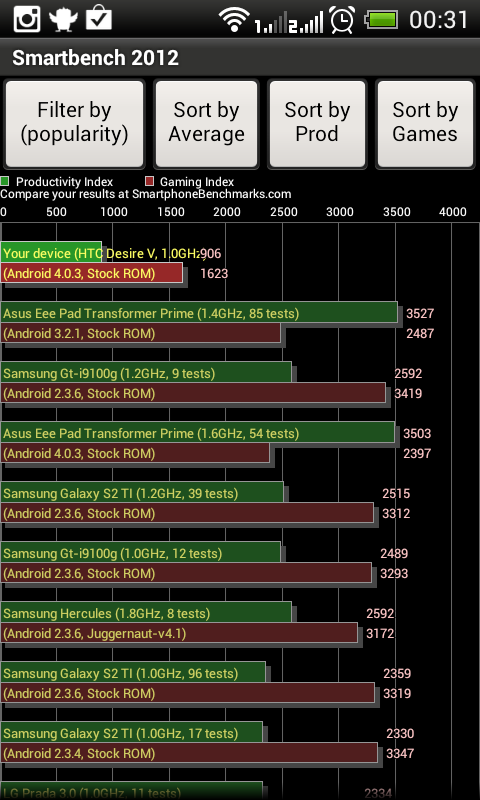Tap the SIM 1 signal strength icon

270,21
